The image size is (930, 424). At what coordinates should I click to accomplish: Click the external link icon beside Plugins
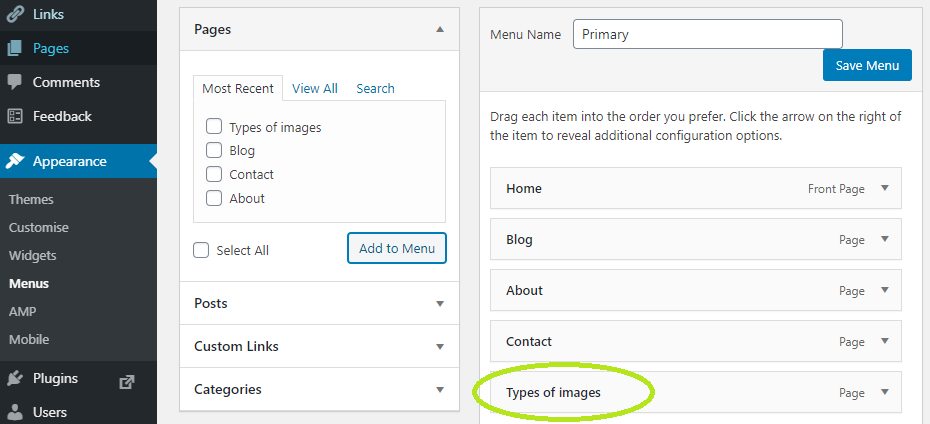click(x=126, y=382)
